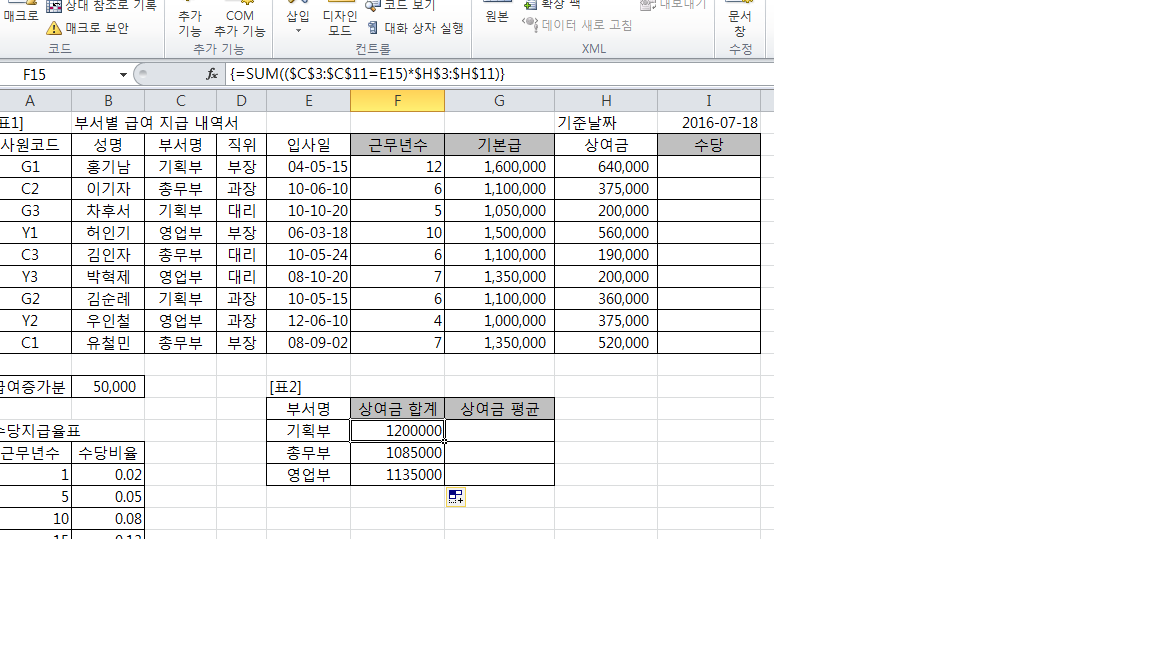Select column F header
Viewport: 1152px width, 648px height.
click(397, 100)
